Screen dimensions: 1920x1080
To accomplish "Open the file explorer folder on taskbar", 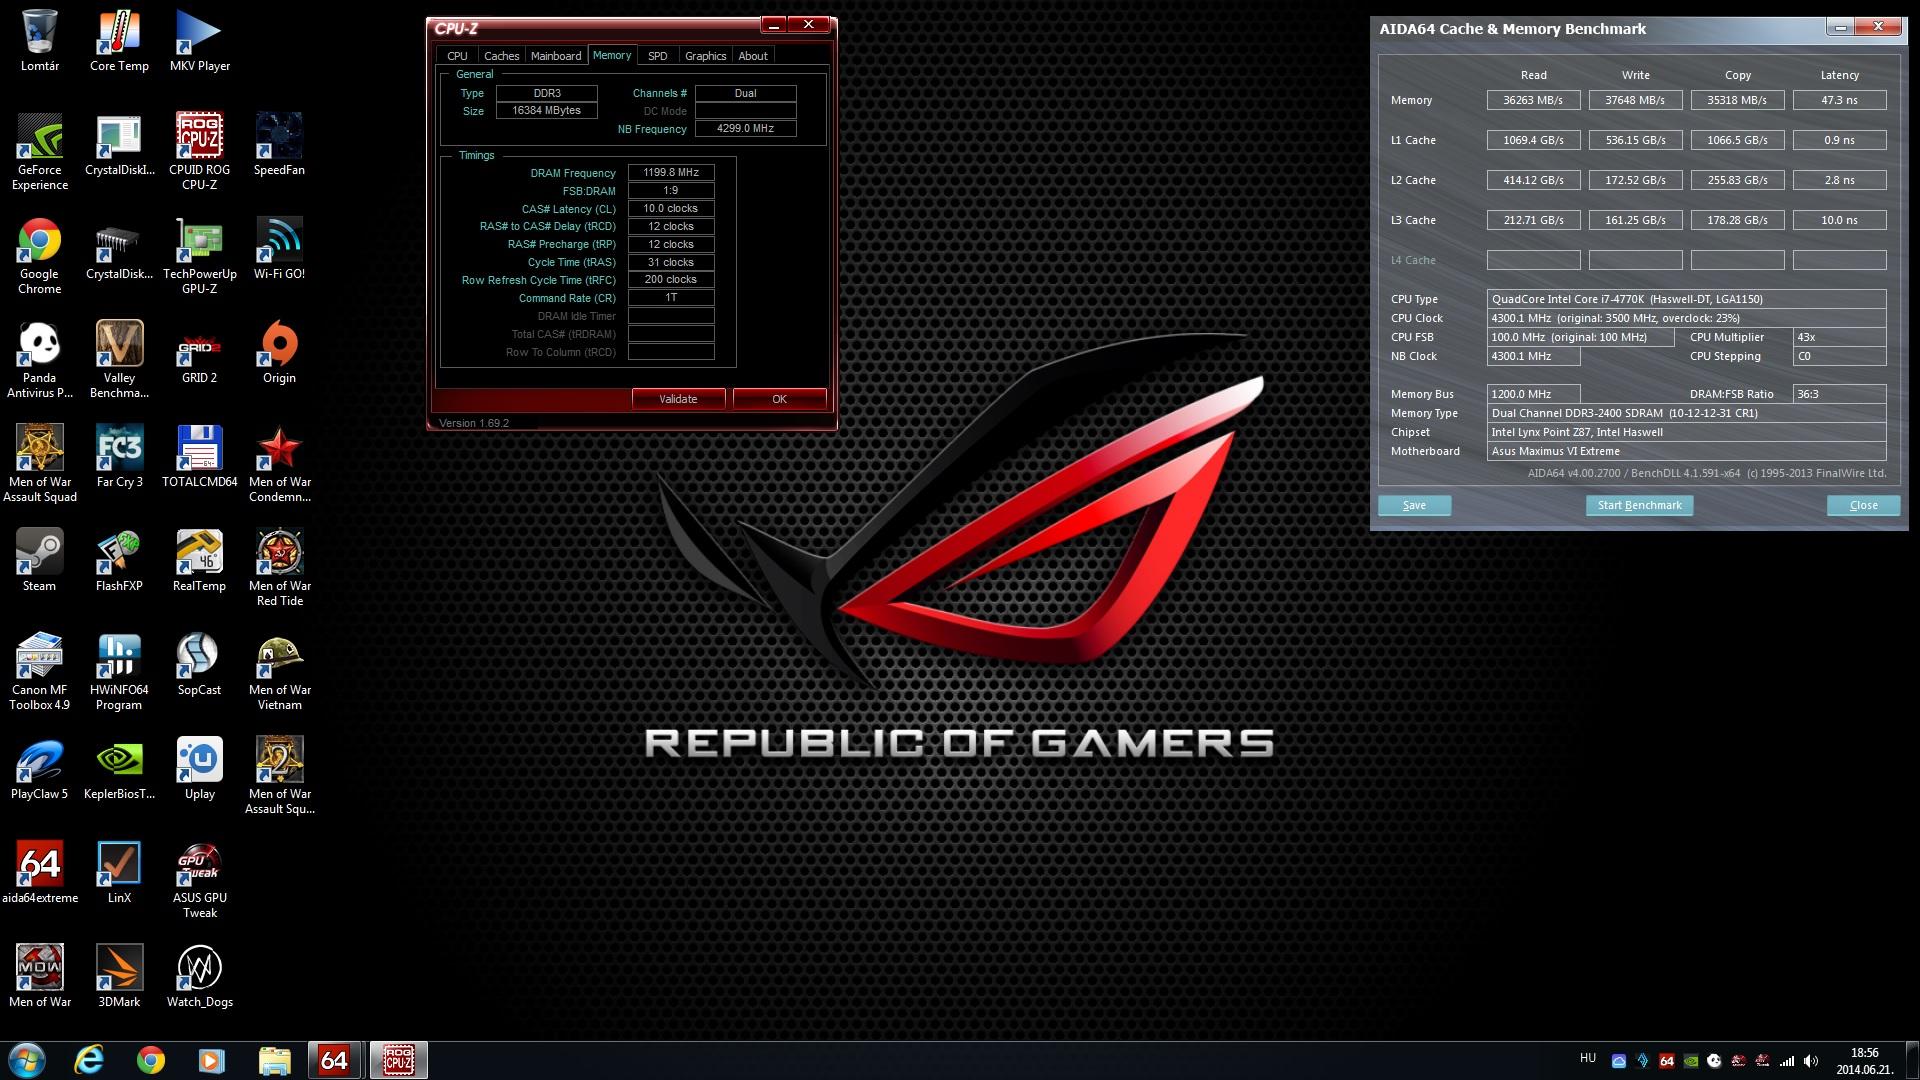I will pos(274,1060).
